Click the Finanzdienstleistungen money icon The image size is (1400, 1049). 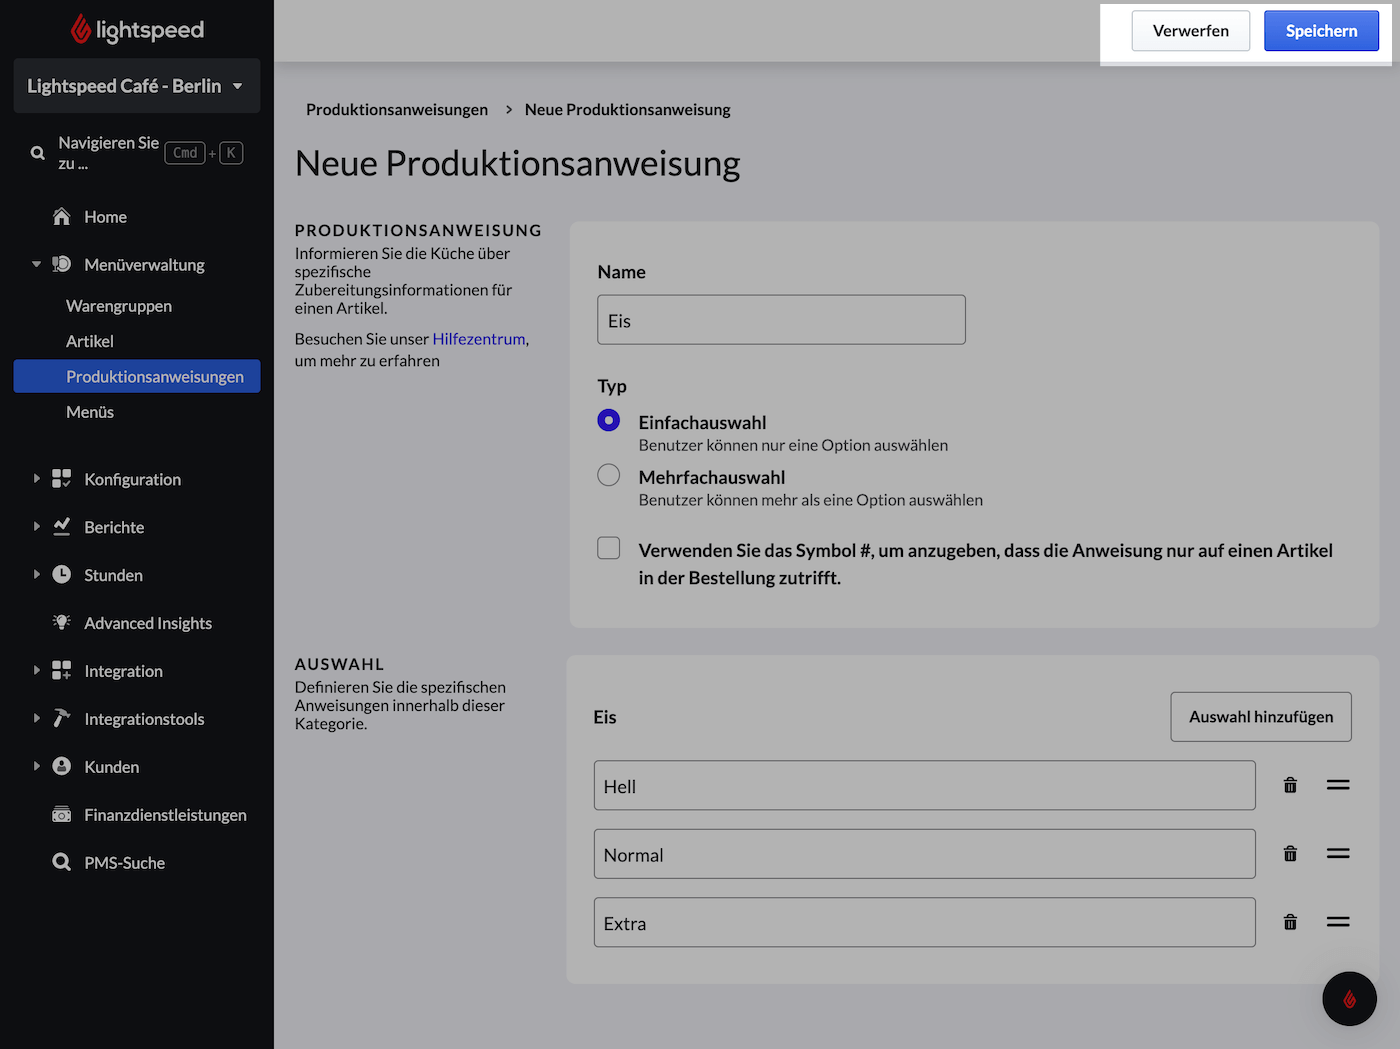pos(62,814)
